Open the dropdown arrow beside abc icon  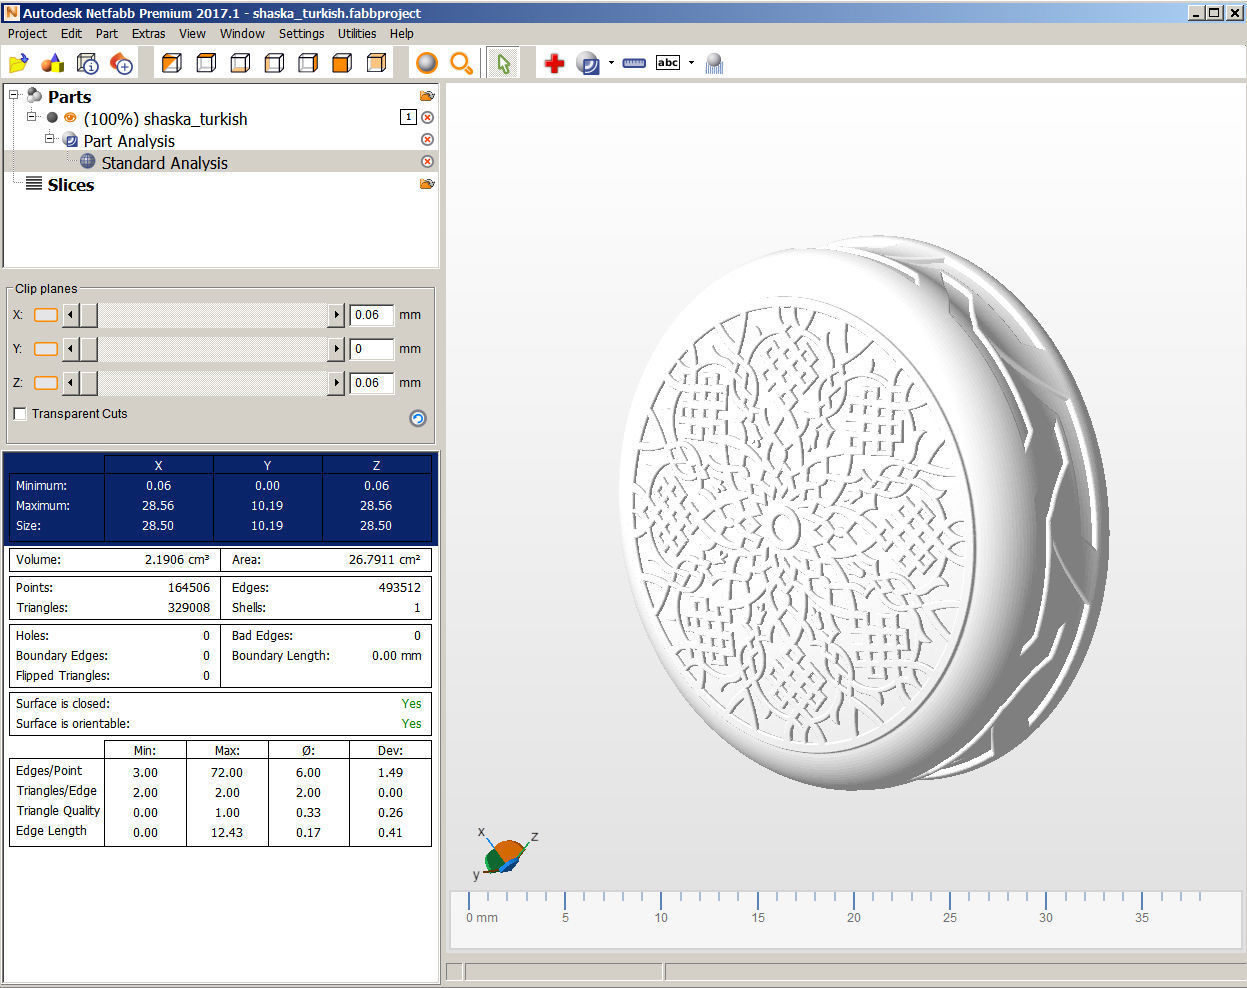(691, 63)
